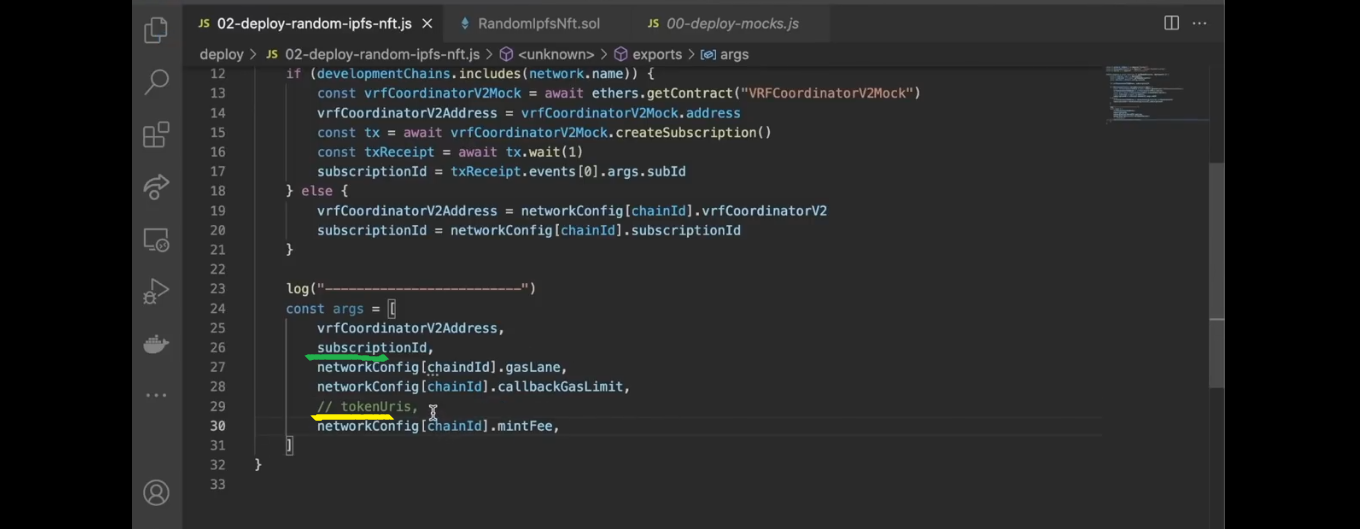Open the Run and Debug view
This screenshot has width=1360, height=529.
(x=156, y=292)
